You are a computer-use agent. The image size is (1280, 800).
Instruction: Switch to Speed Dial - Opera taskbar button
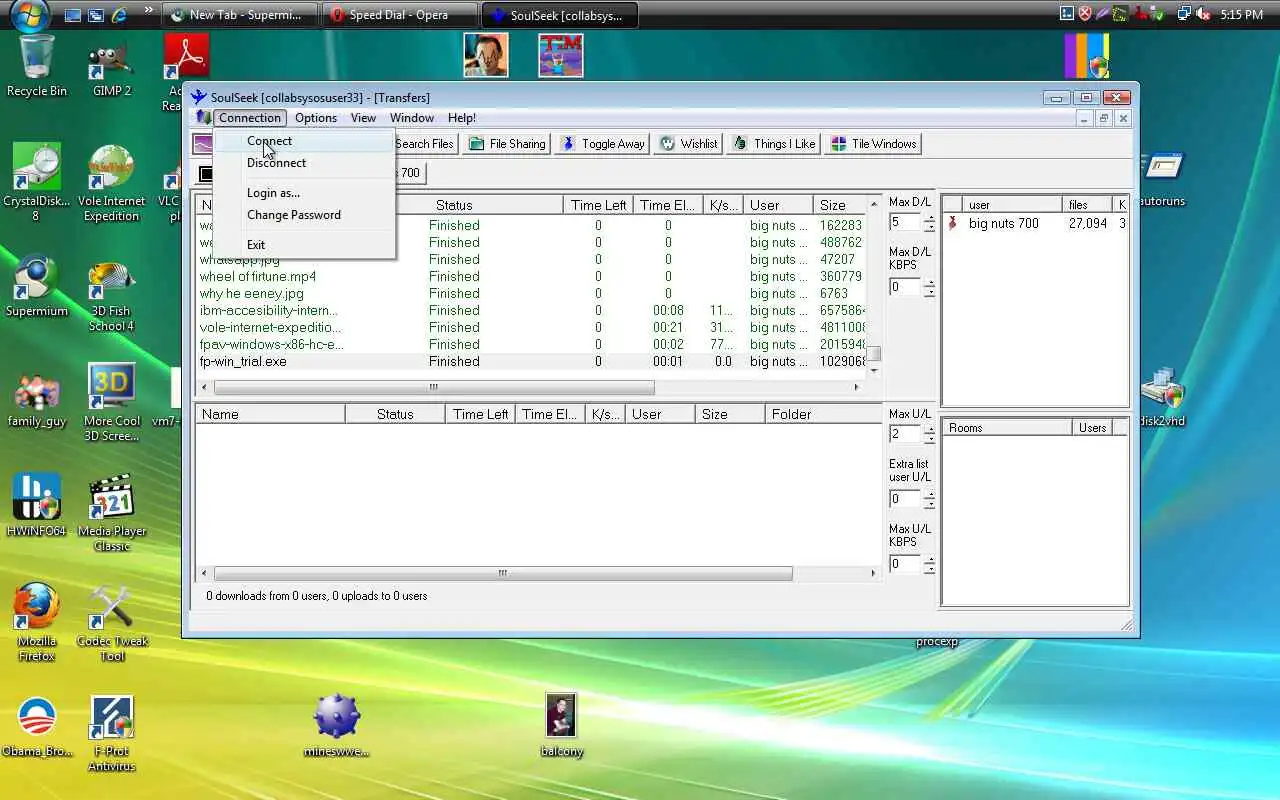point(399,15)
